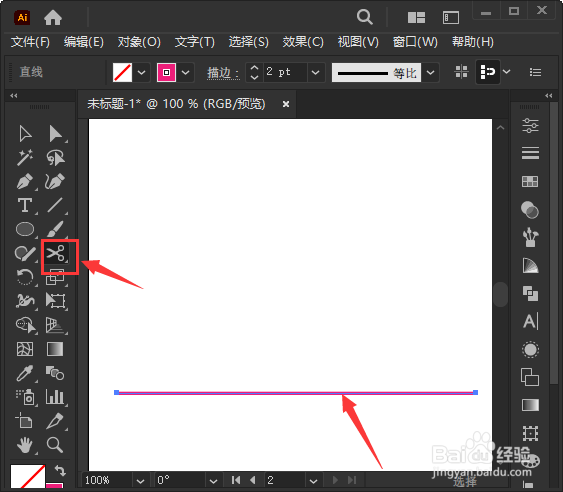Click the toolbar Fill box at bottom

pos(27,477)
